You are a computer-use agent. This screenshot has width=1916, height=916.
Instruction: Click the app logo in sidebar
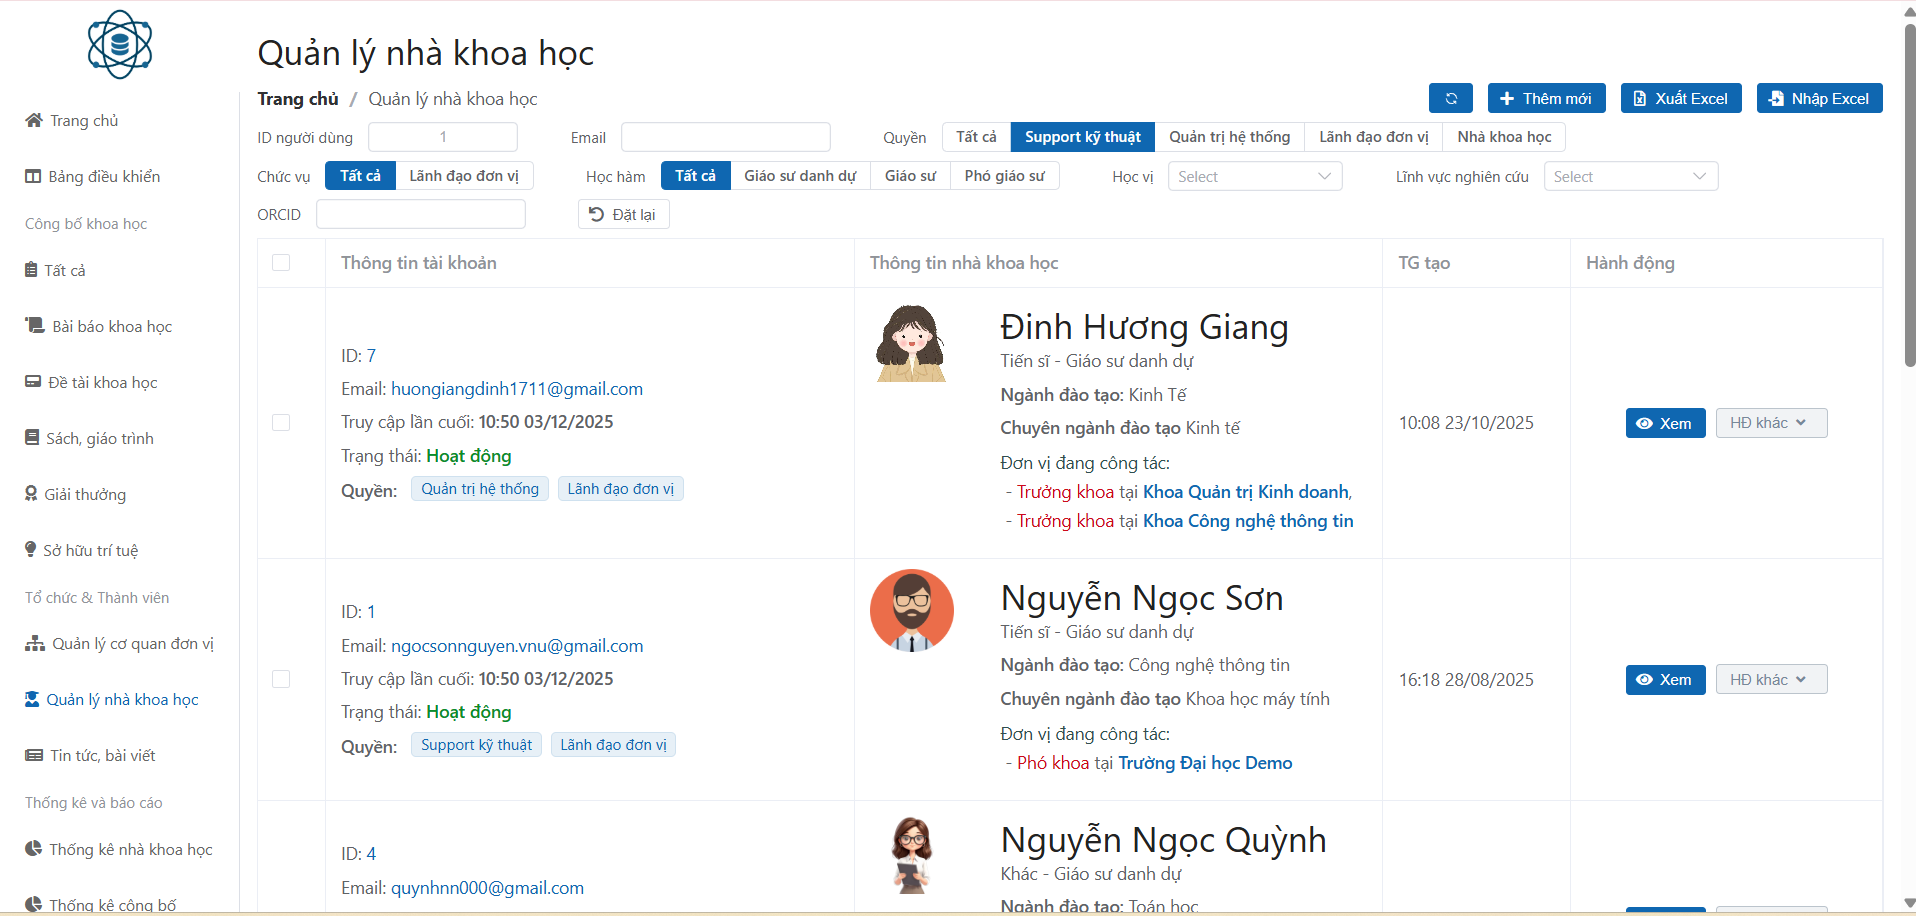point(120,45)
